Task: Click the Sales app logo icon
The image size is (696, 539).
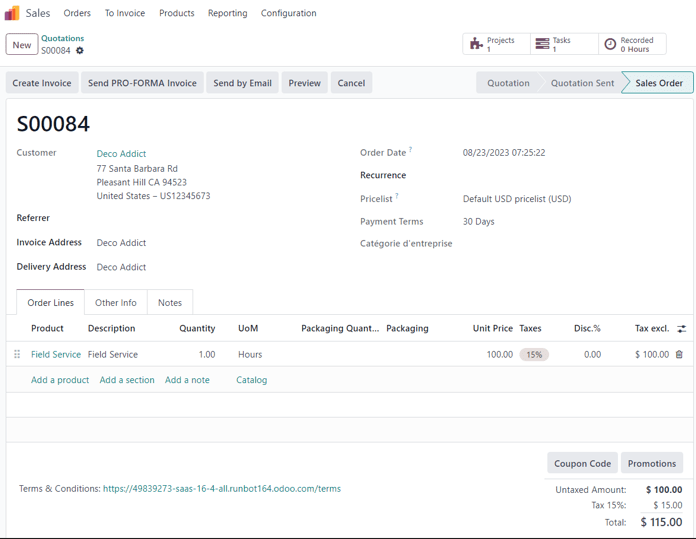Action: point(12,13)
